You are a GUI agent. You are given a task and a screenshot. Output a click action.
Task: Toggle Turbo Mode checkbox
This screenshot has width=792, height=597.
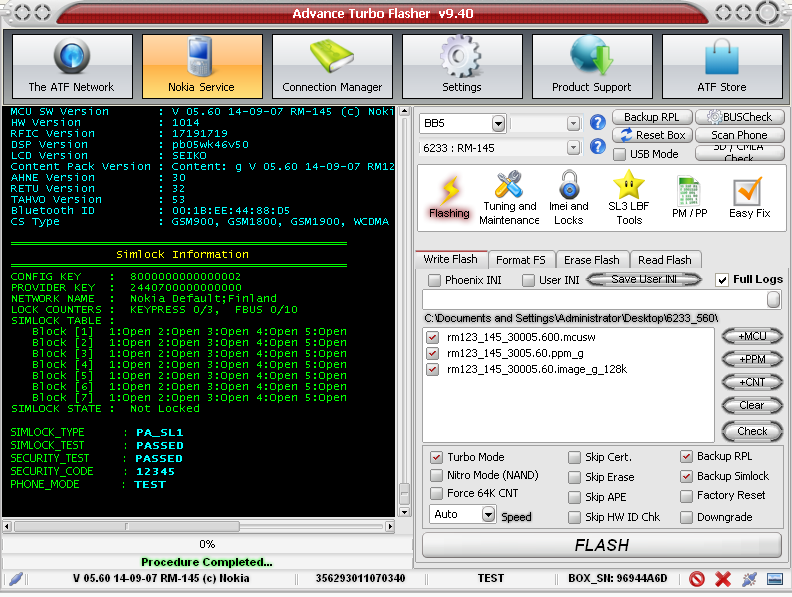436,458
